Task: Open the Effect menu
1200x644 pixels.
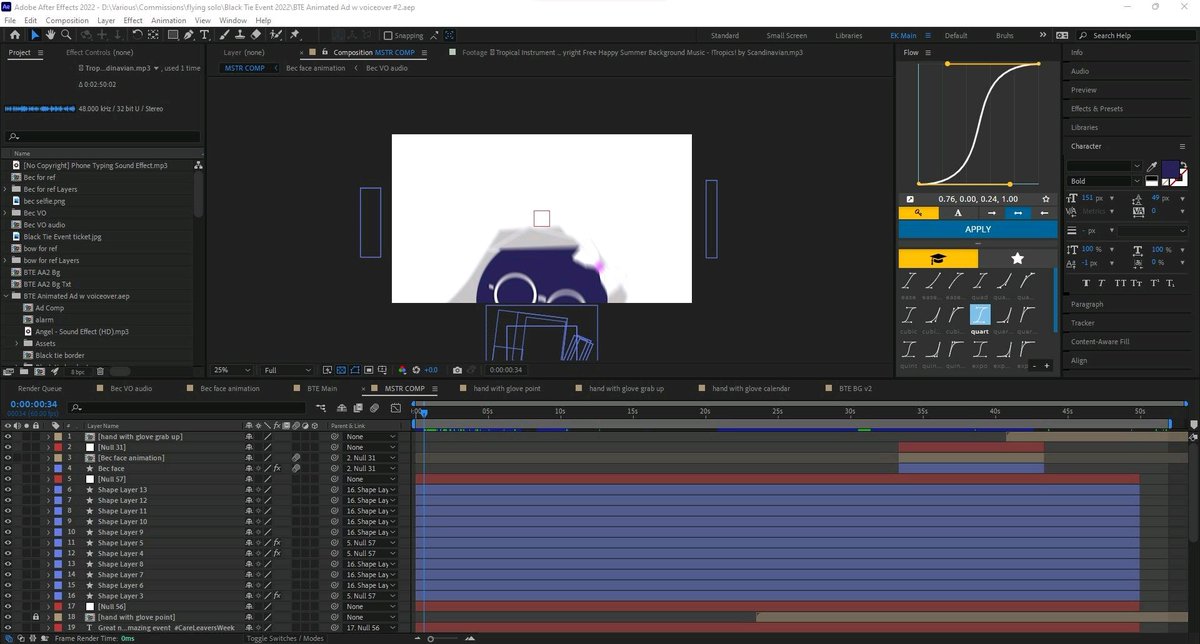Action: pyautogui.click(x=133, y=20)
